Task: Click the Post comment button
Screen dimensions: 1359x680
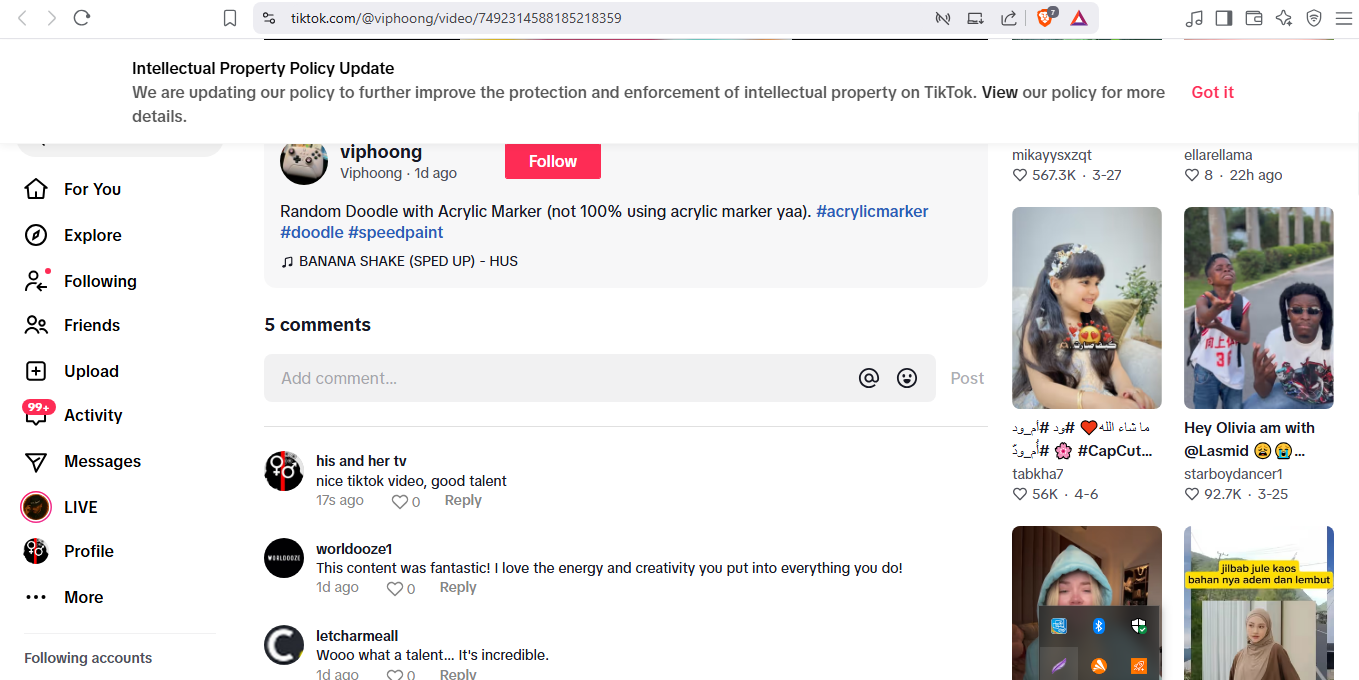Action: coord(967,378)
